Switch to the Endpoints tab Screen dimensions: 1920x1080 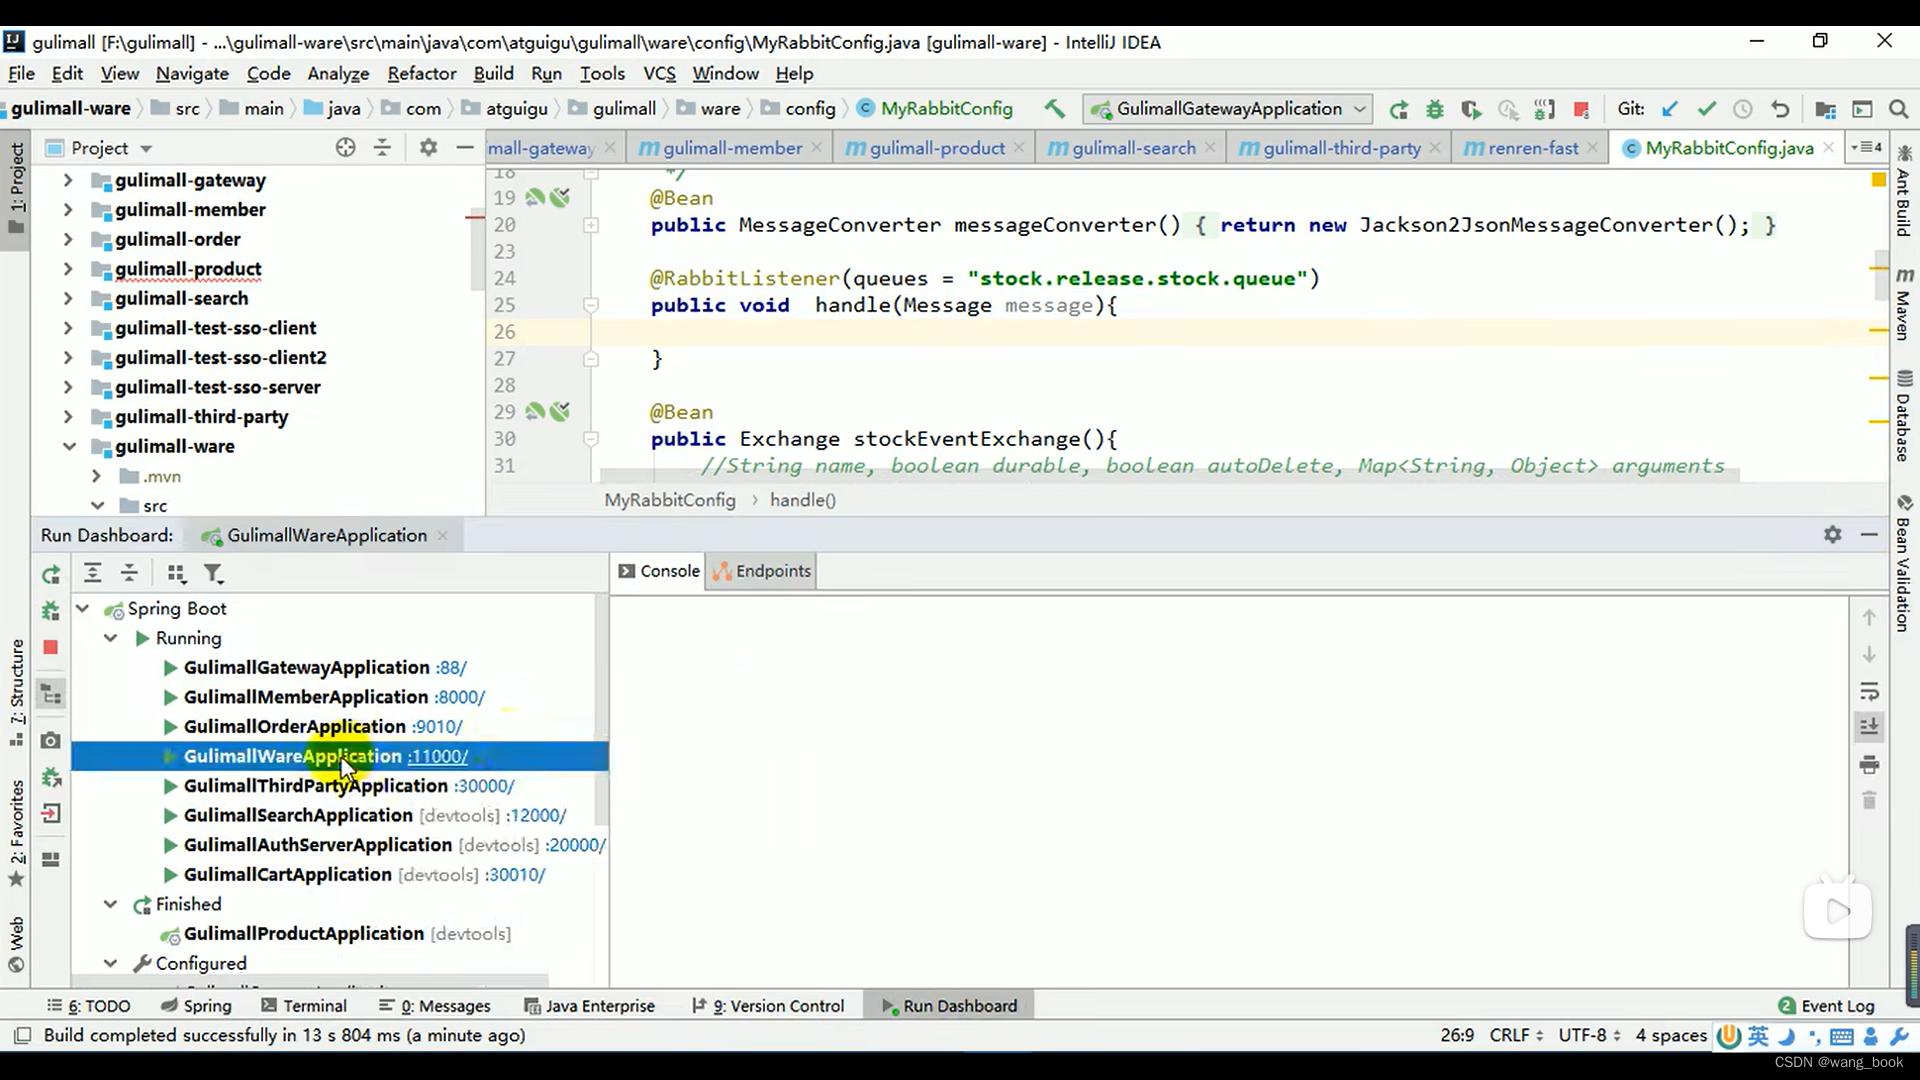click(x=761, y=571)
